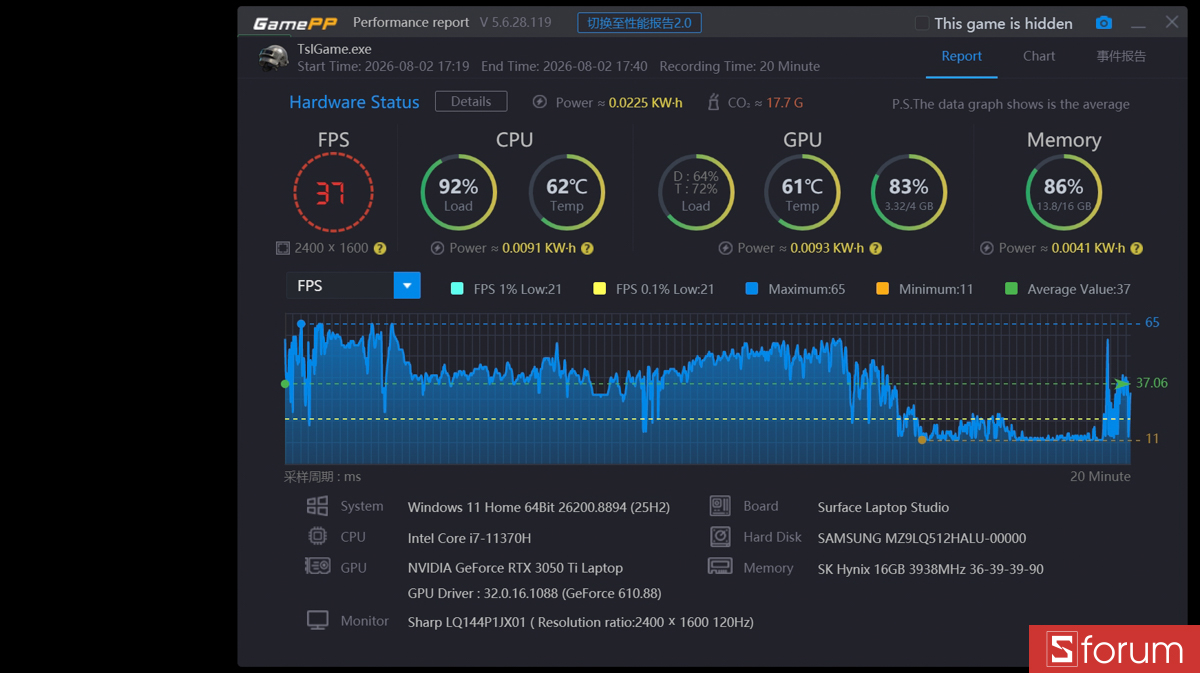Click the System Windows logo icon
Image resolution: width=1200 pixels, height=673 pixels.
317,506
